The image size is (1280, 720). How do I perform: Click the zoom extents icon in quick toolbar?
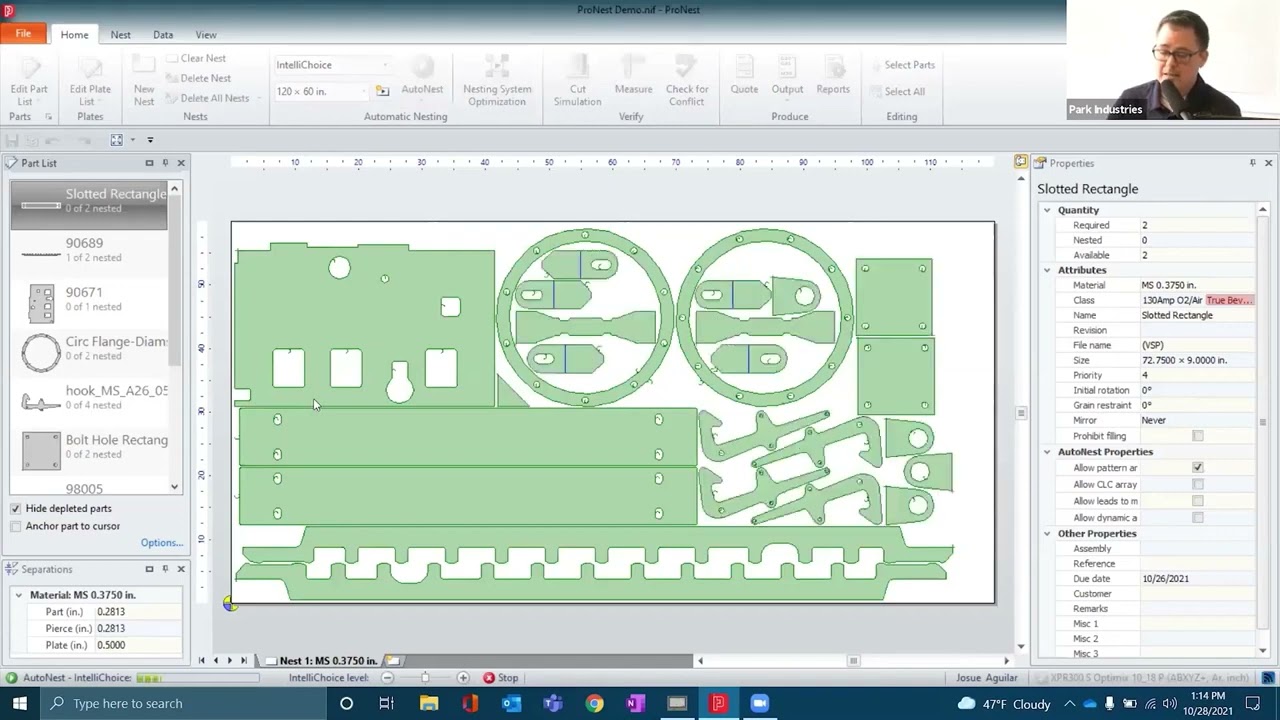(x=117, y=140)
